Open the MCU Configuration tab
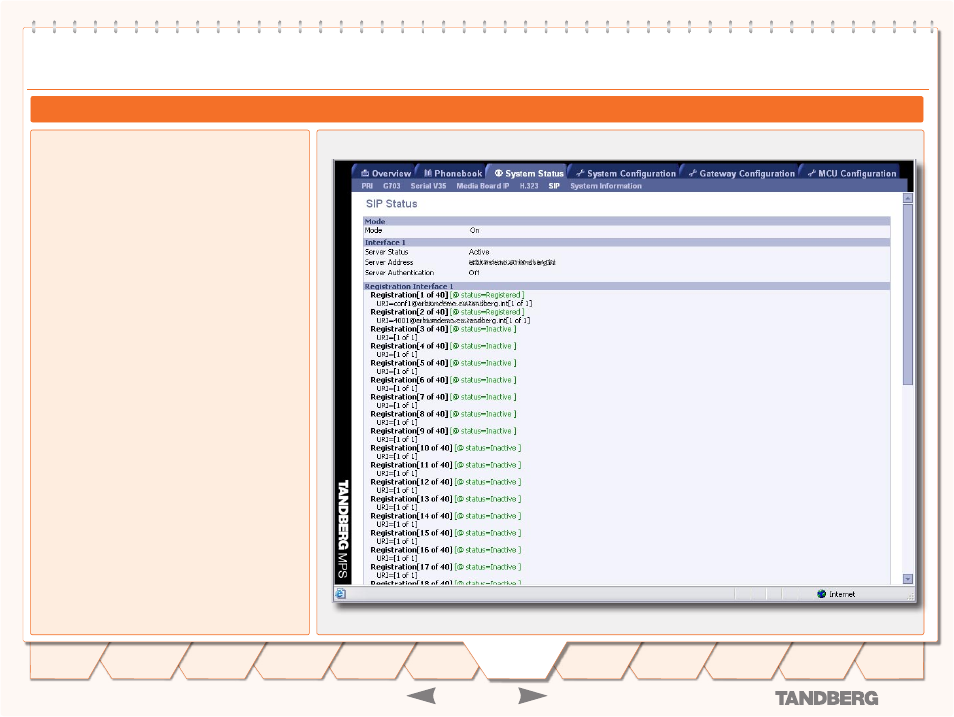The width and height of the screenshot is (954, 717). pos(851,173)
